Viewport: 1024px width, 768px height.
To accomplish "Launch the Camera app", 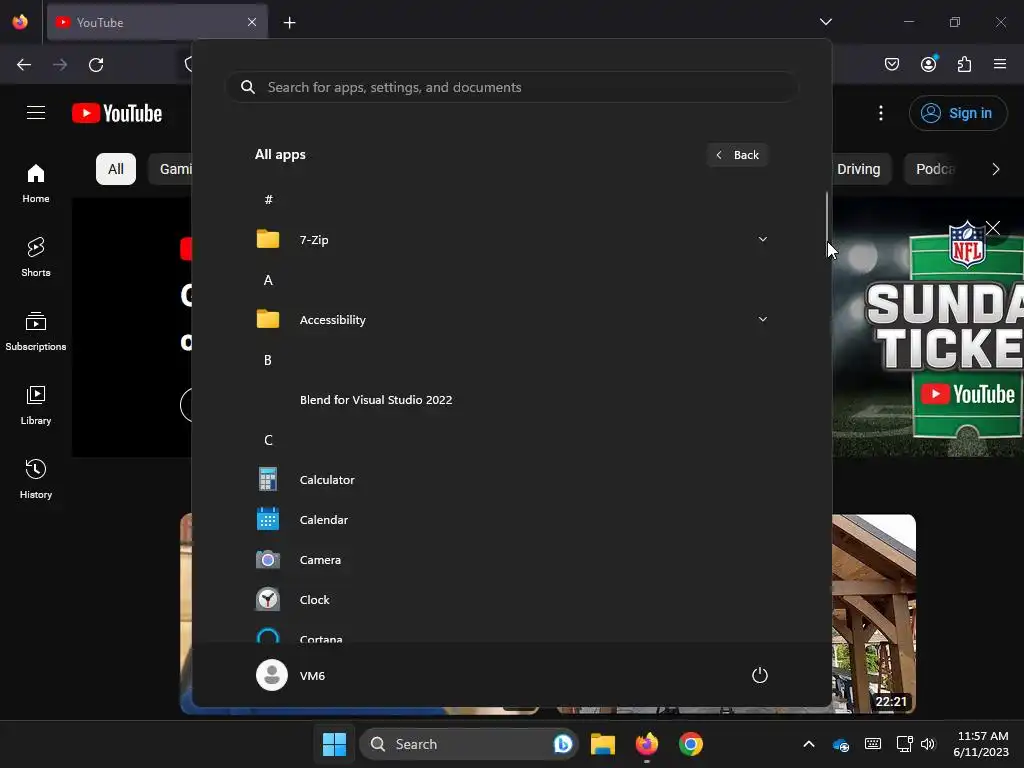I will (511, 560).
